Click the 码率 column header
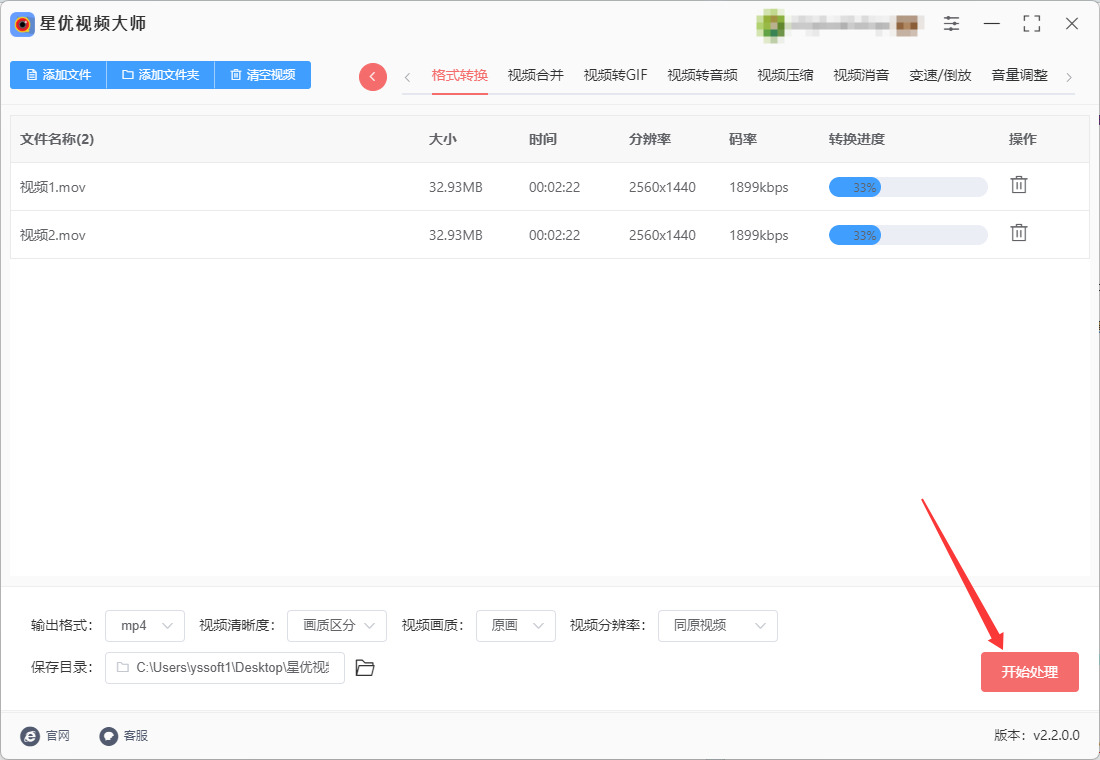The image size is (1100, 760). (743, 139)
